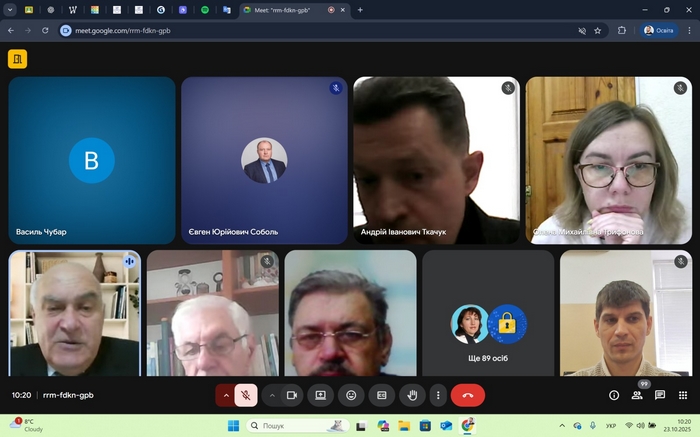Open the emoji reactions icon
This screenshot has width=700, height=437.
pos(351,395)
